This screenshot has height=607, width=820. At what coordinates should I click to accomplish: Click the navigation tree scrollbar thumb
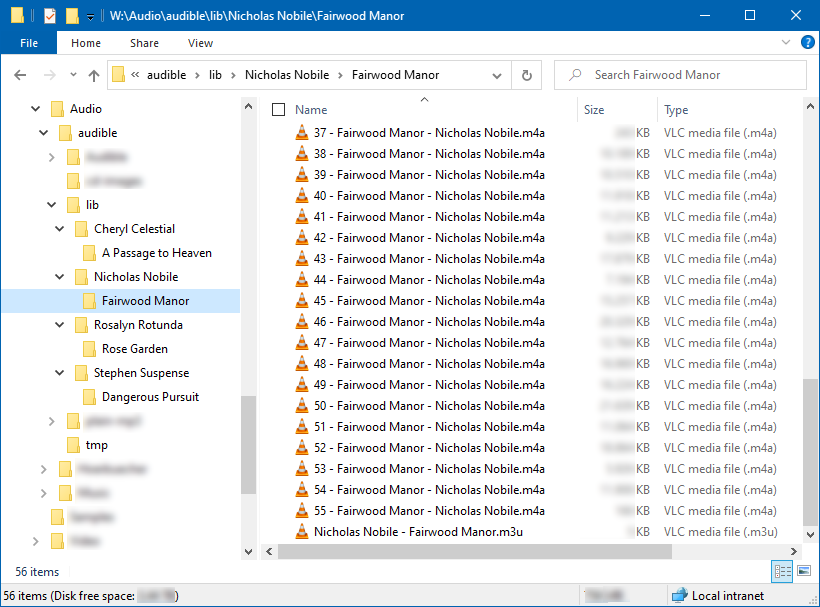coord(248,445)
